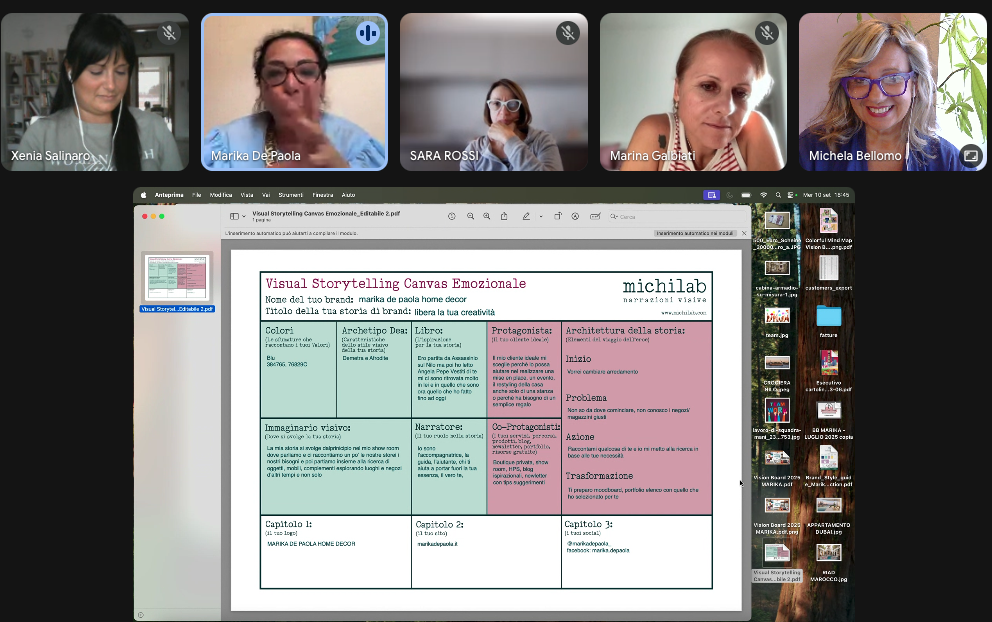Show PDF info with Inspector icon
Viewport: 992px width, 622px height.
451,216
